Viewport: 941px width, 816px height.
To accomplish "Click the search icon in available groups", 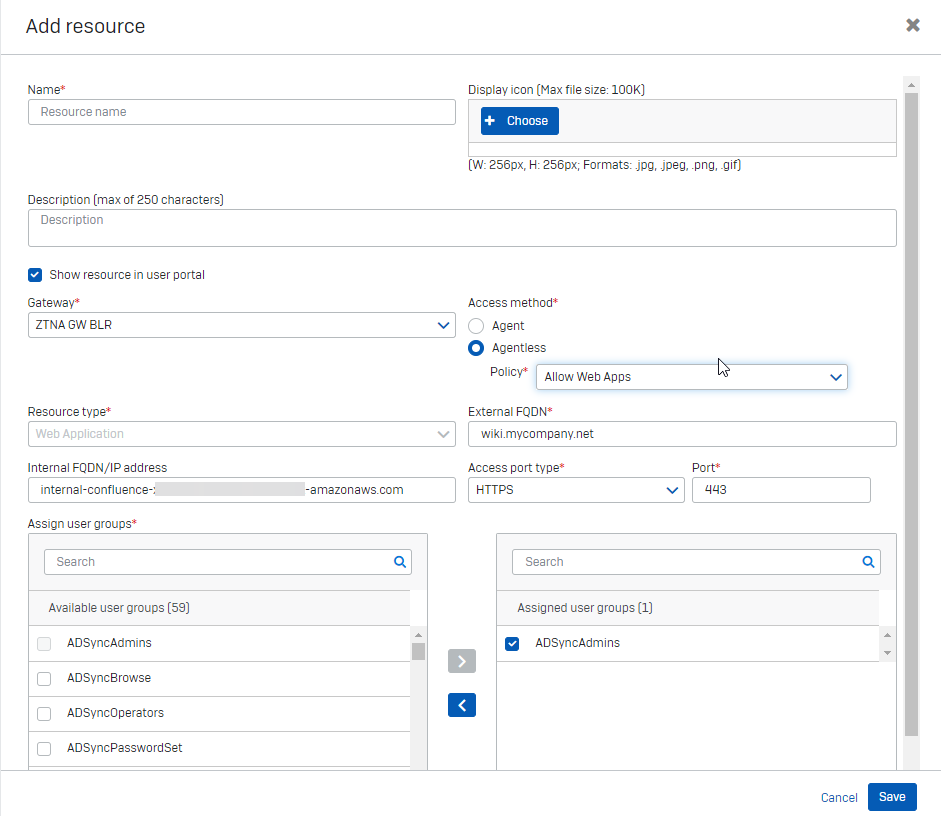I will [x=400, y=562].
